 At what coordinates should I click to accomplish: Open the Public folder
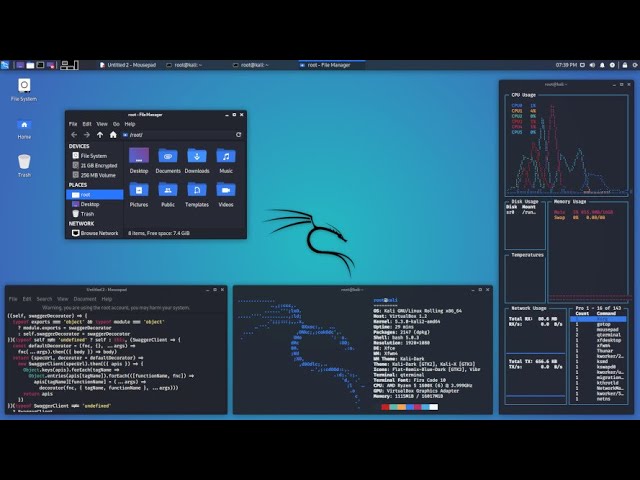(168, 195)
